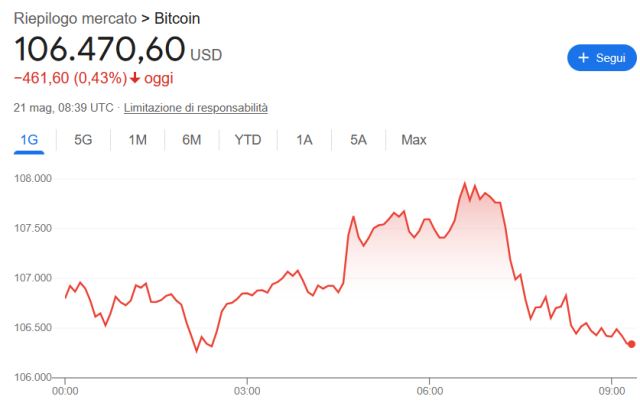Click the 06:00 label on the time axis
This screenshot has height=403, width=640.
(429, 391)
